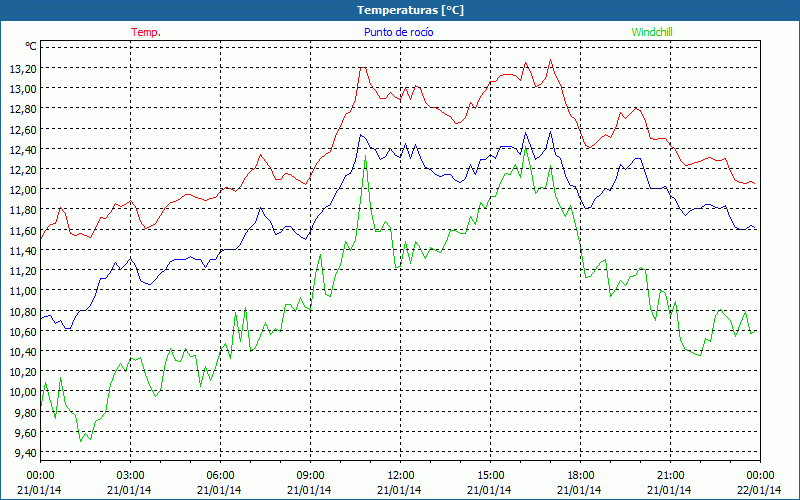Click the 21/01/14 date under 03:00
This screenshot has width=800, height=500.
click(130, 490)
